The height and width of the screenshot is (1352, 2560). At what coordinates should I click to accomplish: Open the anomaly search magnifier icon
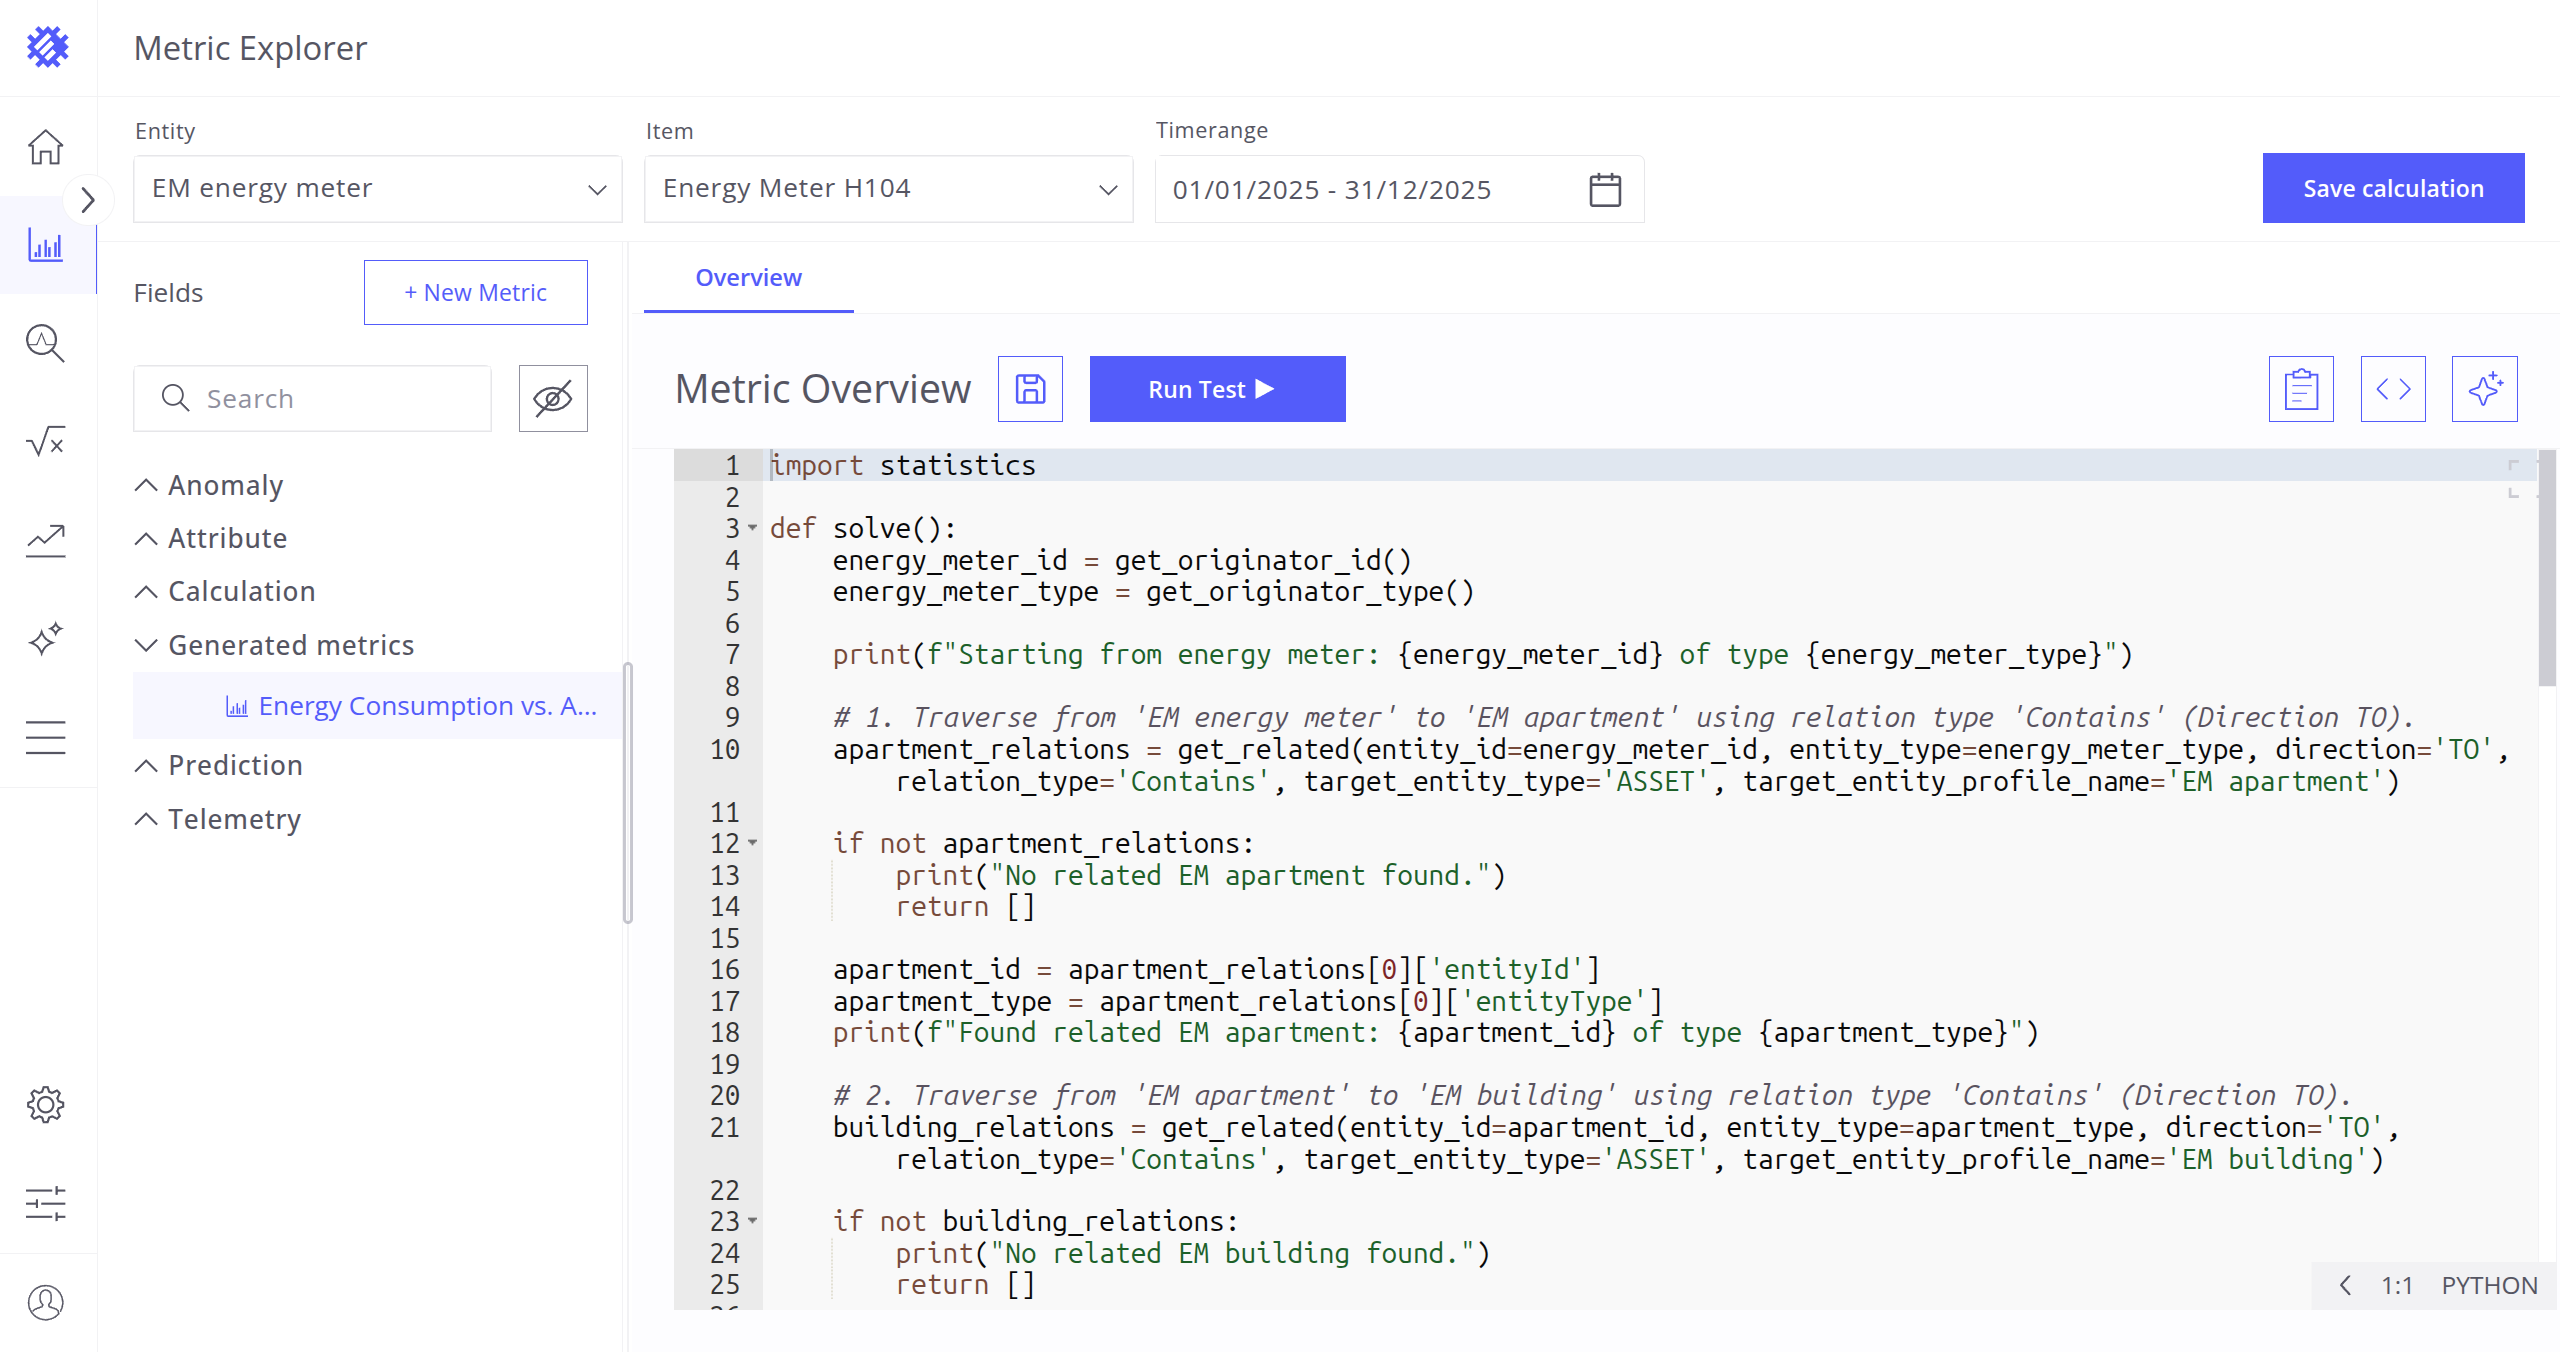click(46, 343)
